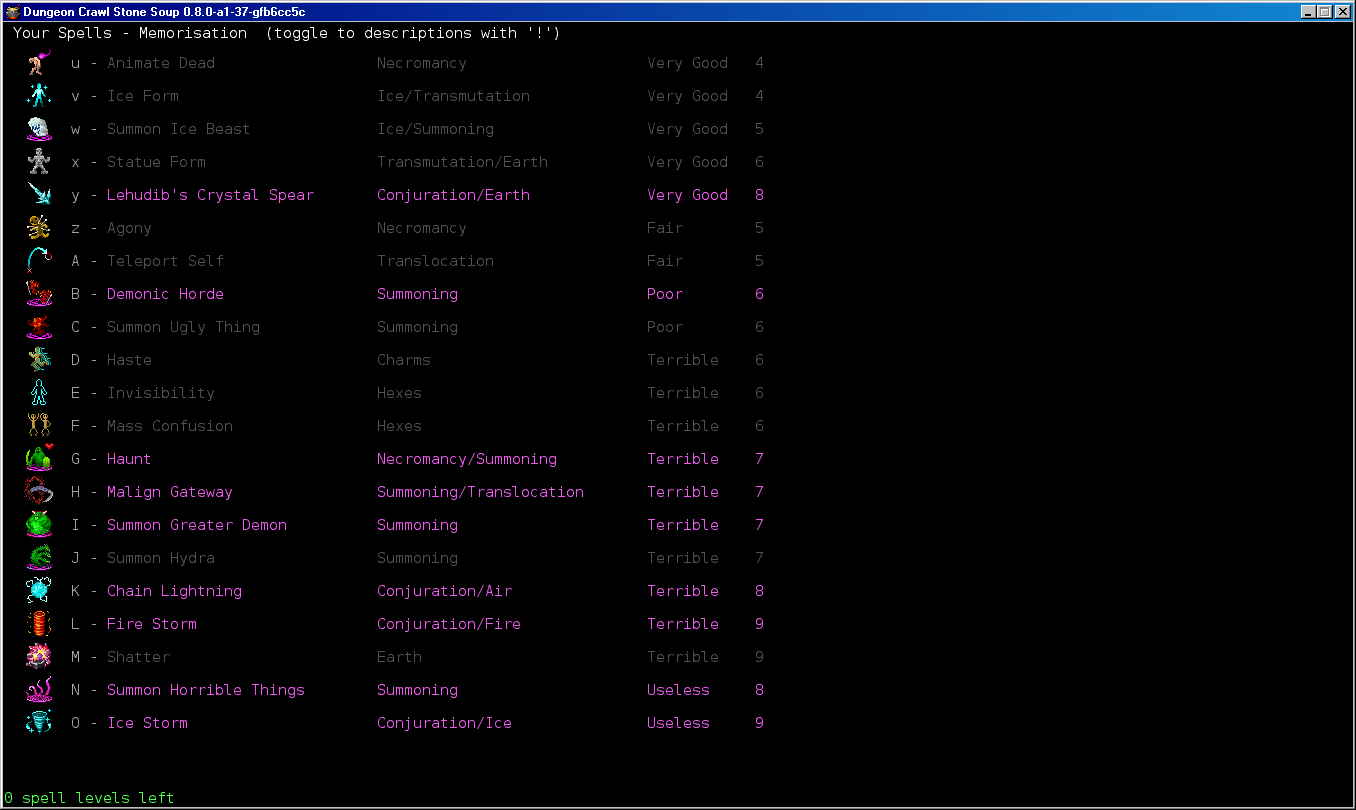Choose the spell name Demonic Horde
Screen dimensions: 1356x810
click(x=165, y=294)
